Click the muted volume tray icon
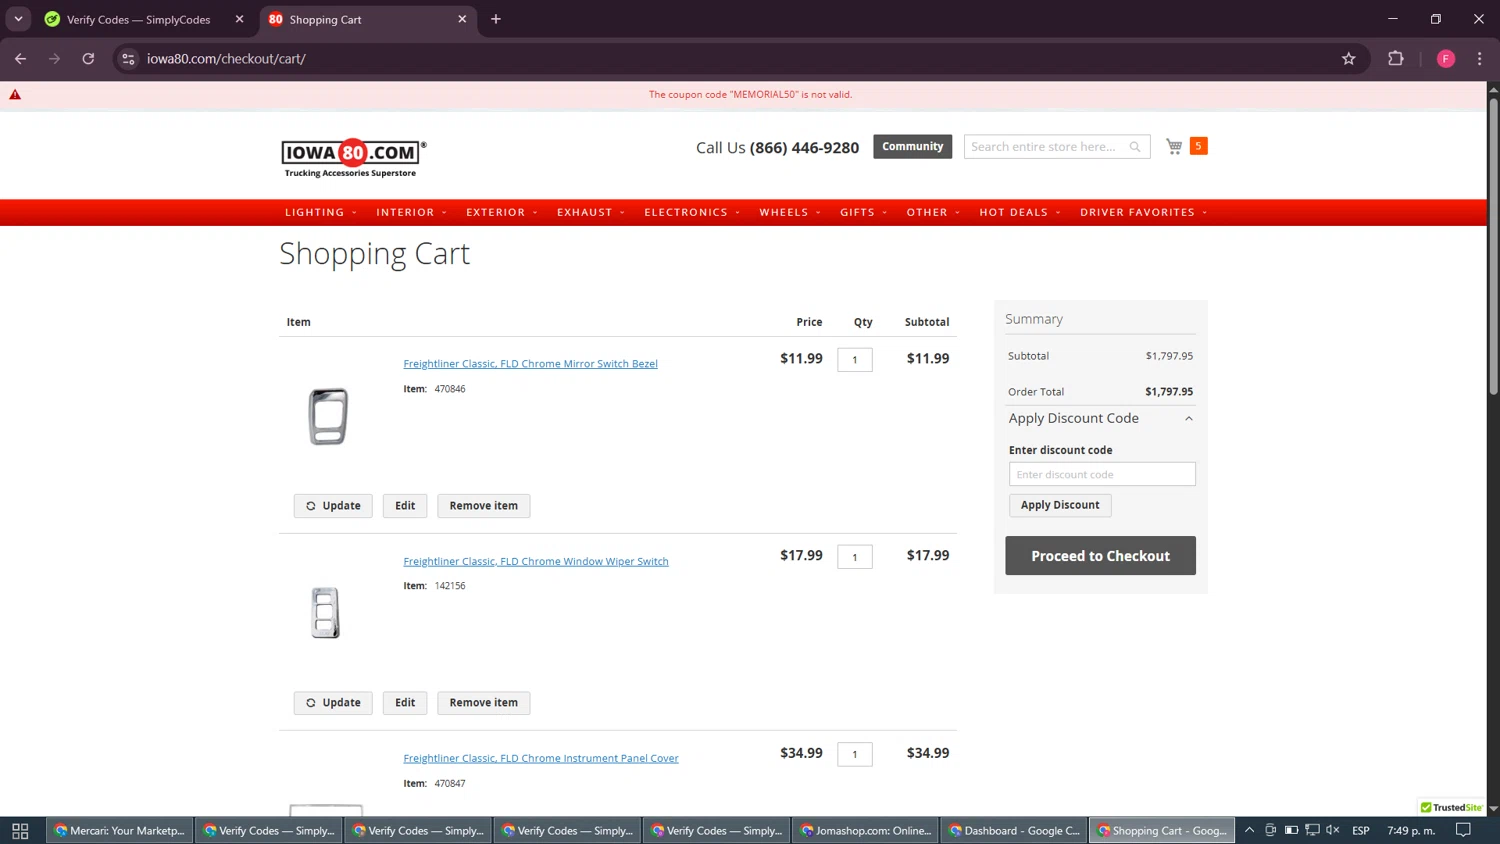The height and width of the screenshot is (844, 1500). tap(1332, 830)
